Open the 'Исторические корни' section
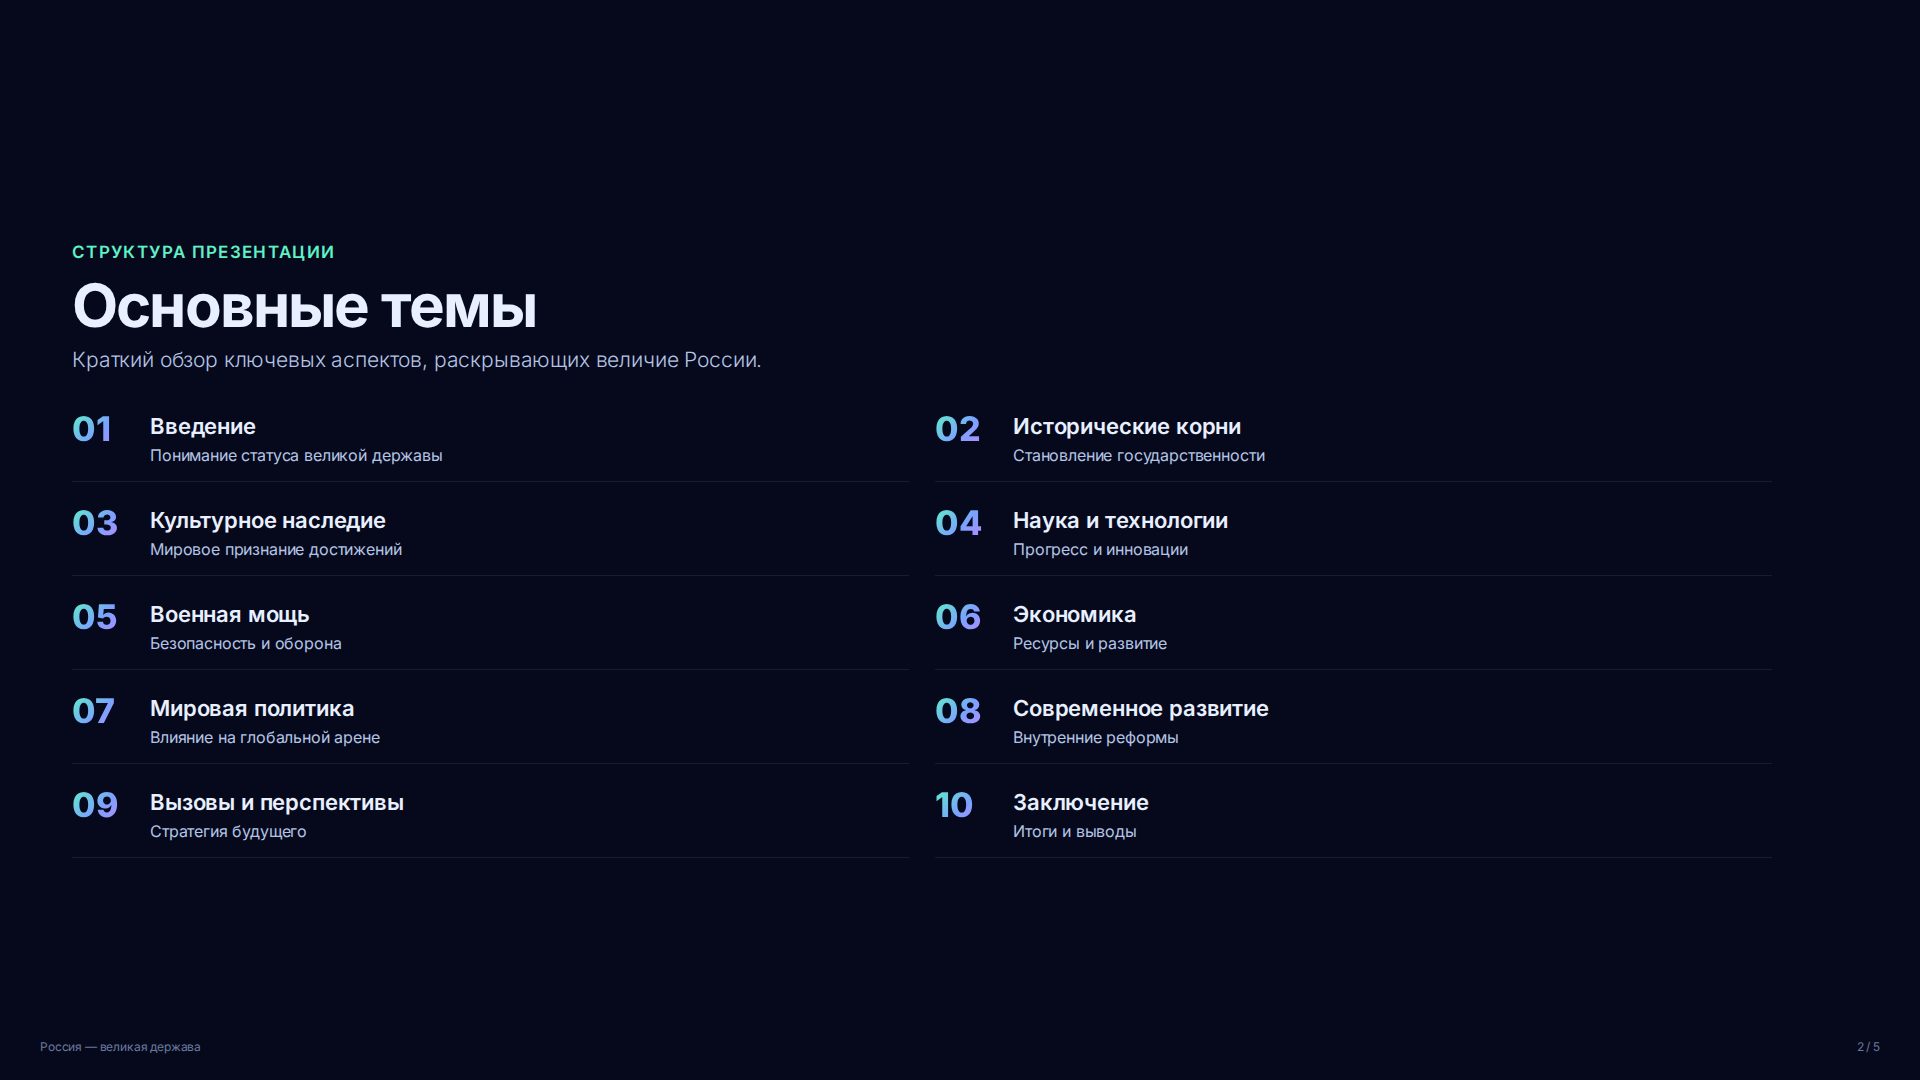Image resolution: width=1920 pixels, height=1080 pixels. 1126,427
